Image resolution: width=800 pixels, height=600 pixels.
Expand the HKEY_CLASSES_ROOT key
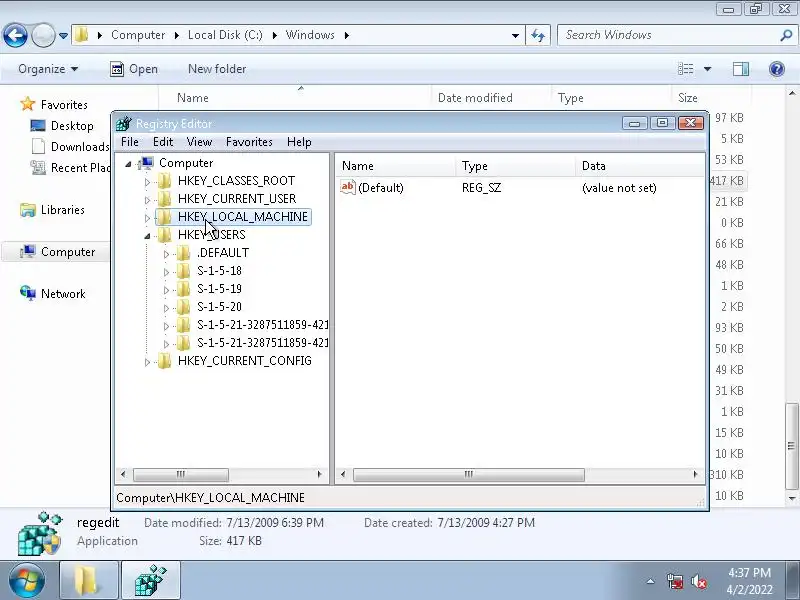pos(147,182)
